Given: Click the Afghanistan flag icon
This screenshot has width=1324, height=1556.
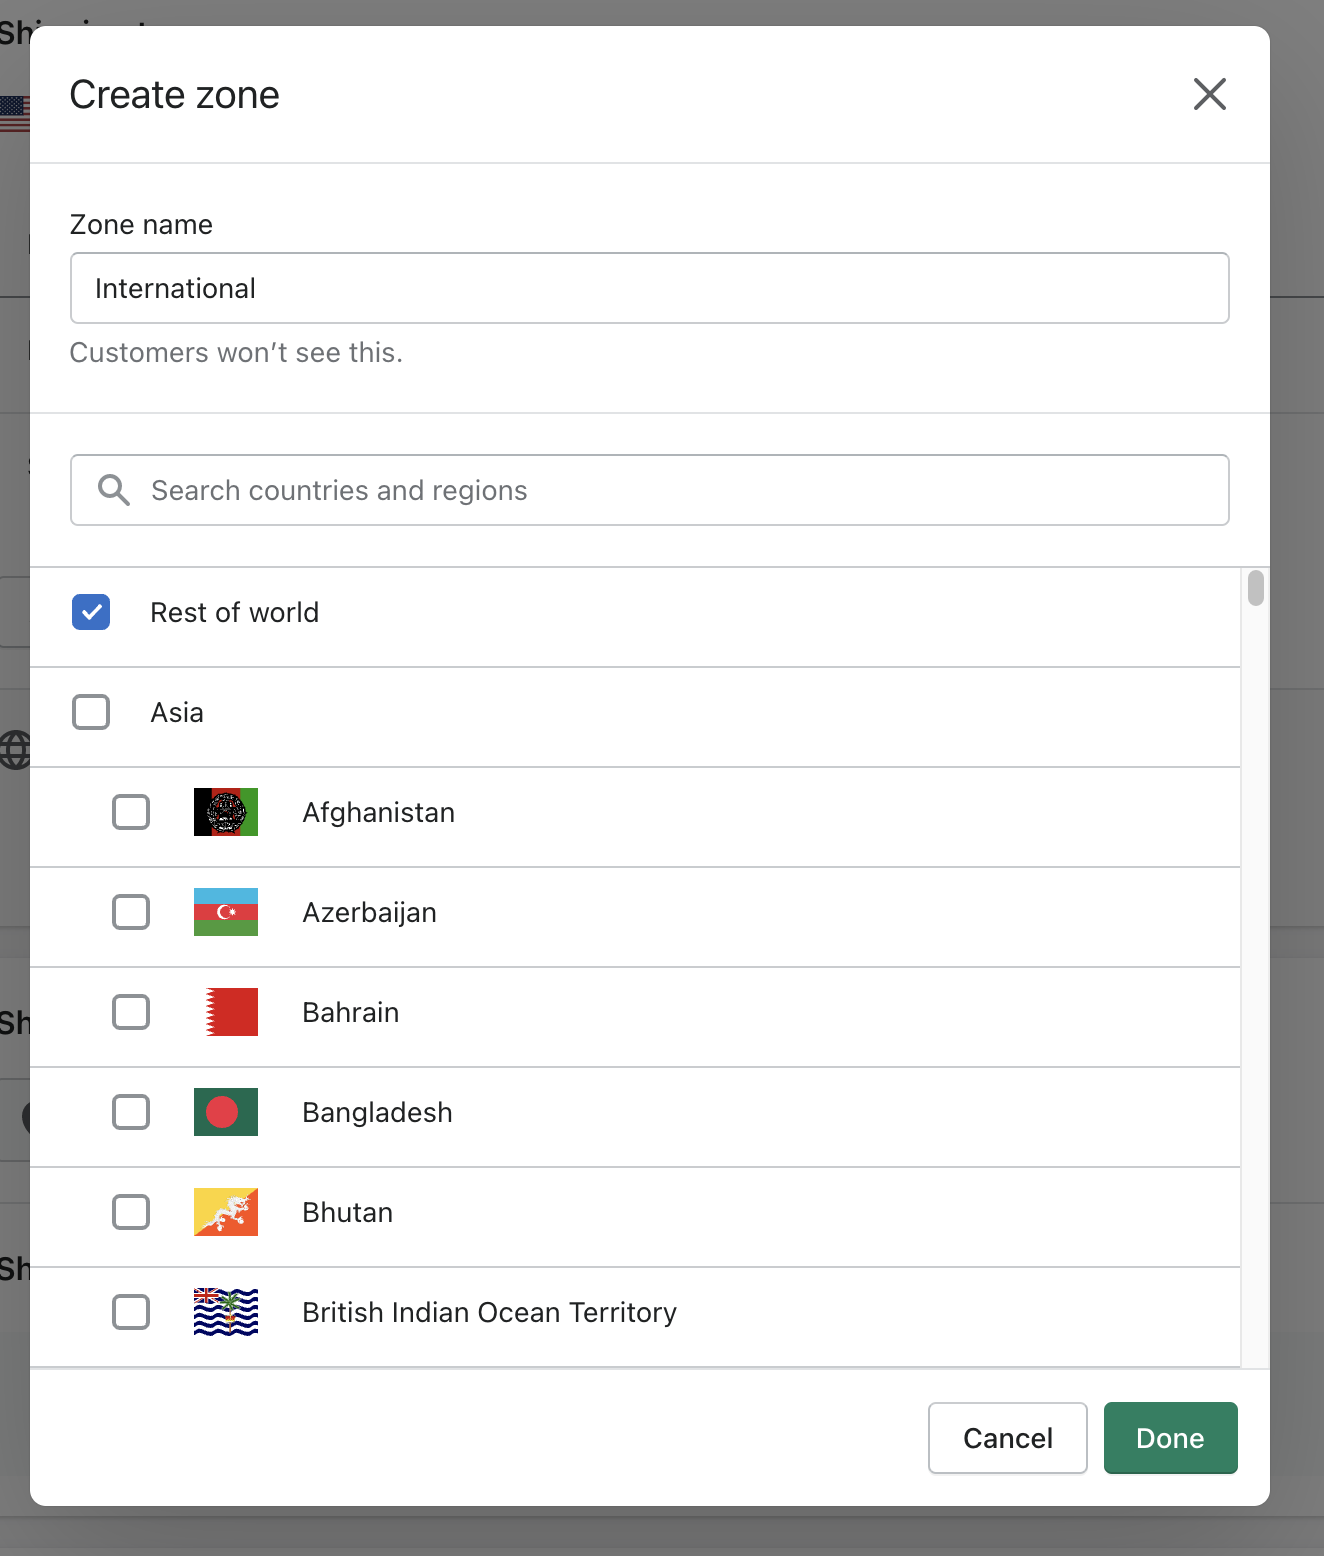Looking at the screenshot, I should (x=226, y=812).
